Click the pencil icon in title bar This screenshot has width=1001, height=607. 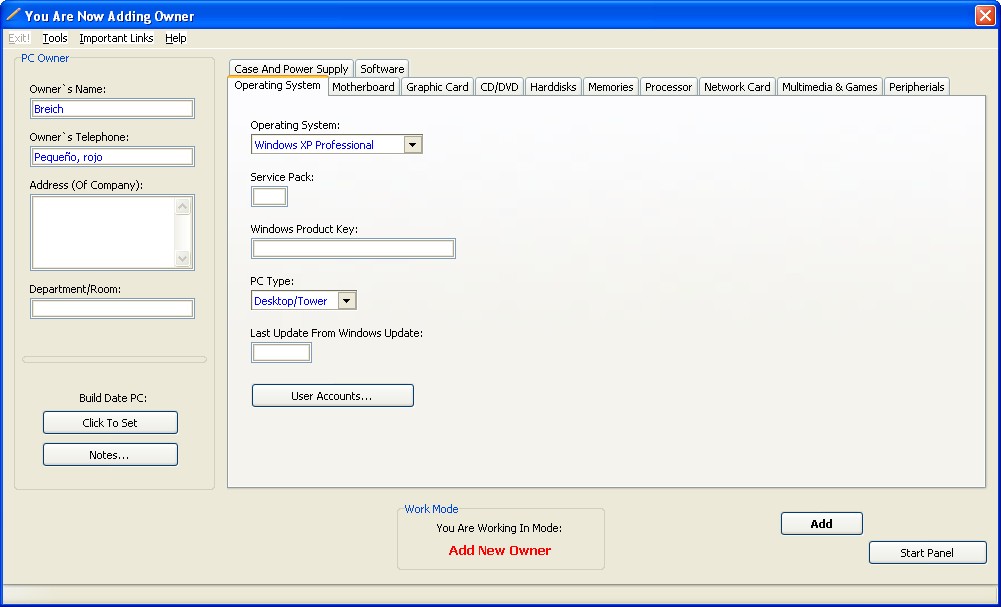13,15
